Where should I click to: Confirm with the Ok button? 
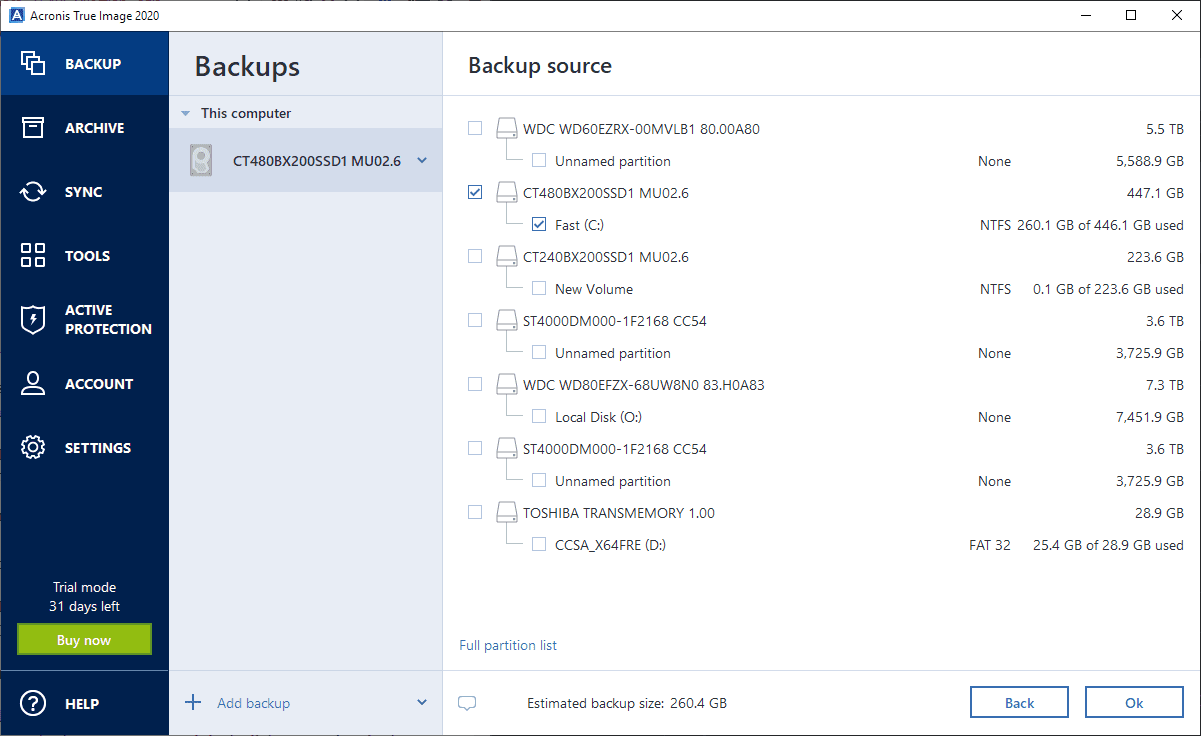(x=1134, y=703)
